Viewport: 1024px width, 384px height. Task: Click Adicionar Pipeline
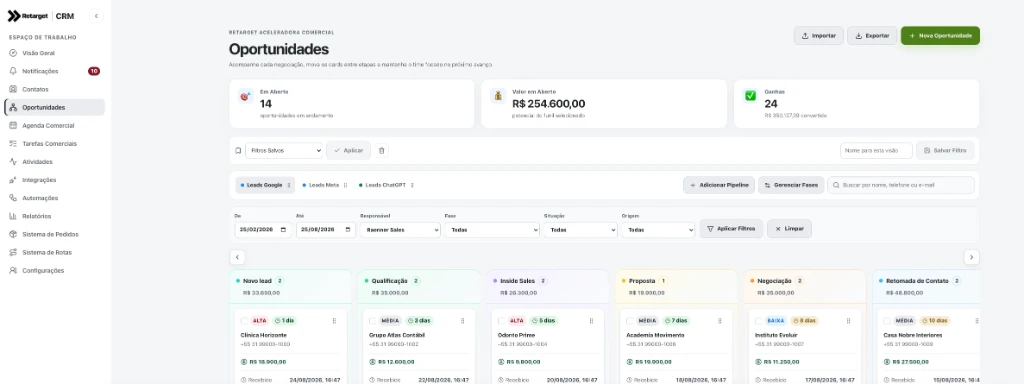pyautogui.click(x=719, y=185)
